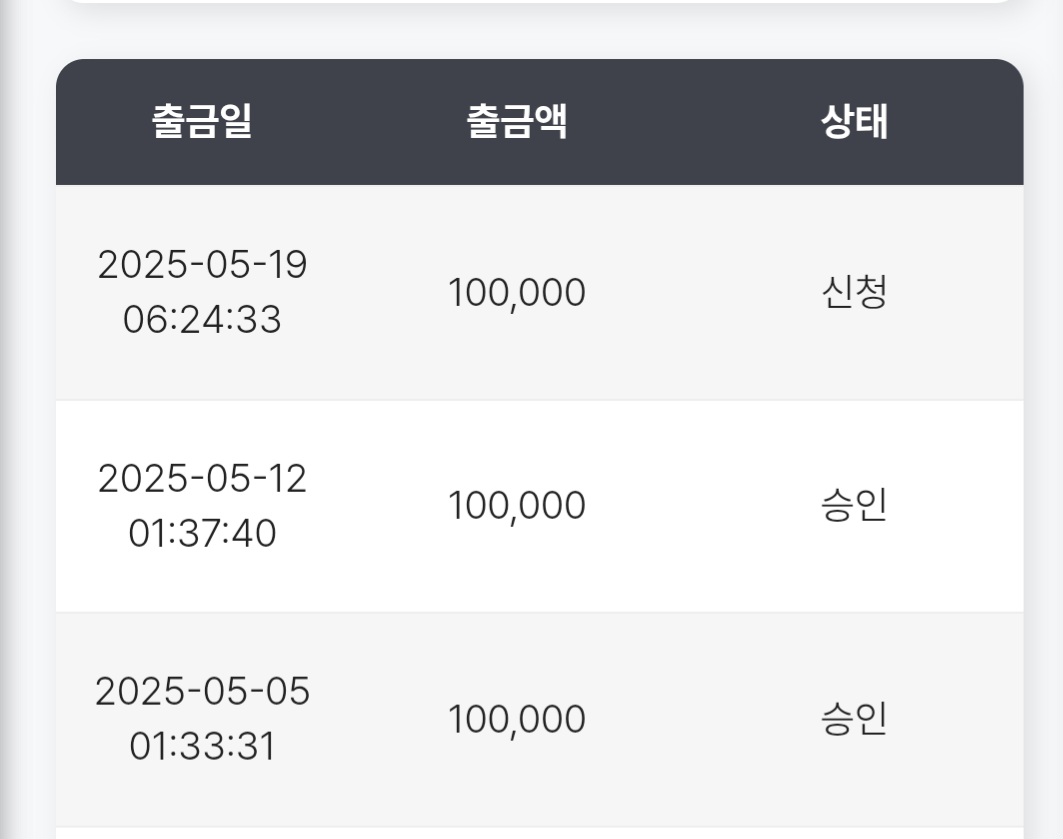
Task: Click the dark table header bar
Action: 540,122
